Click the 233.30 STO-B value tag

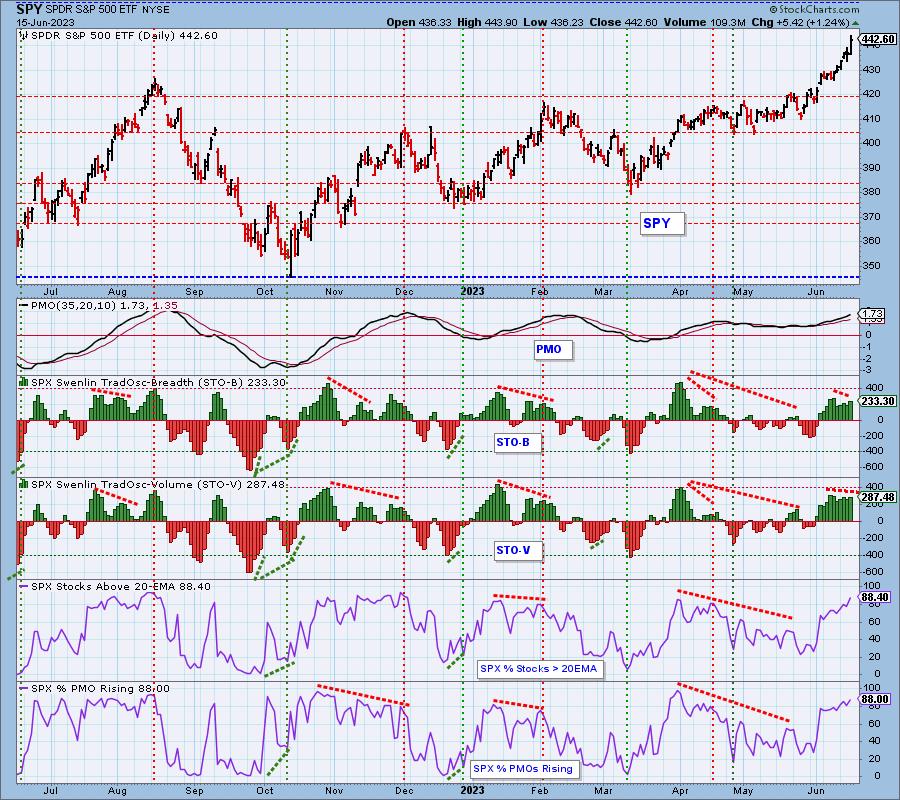click(876, 401)
